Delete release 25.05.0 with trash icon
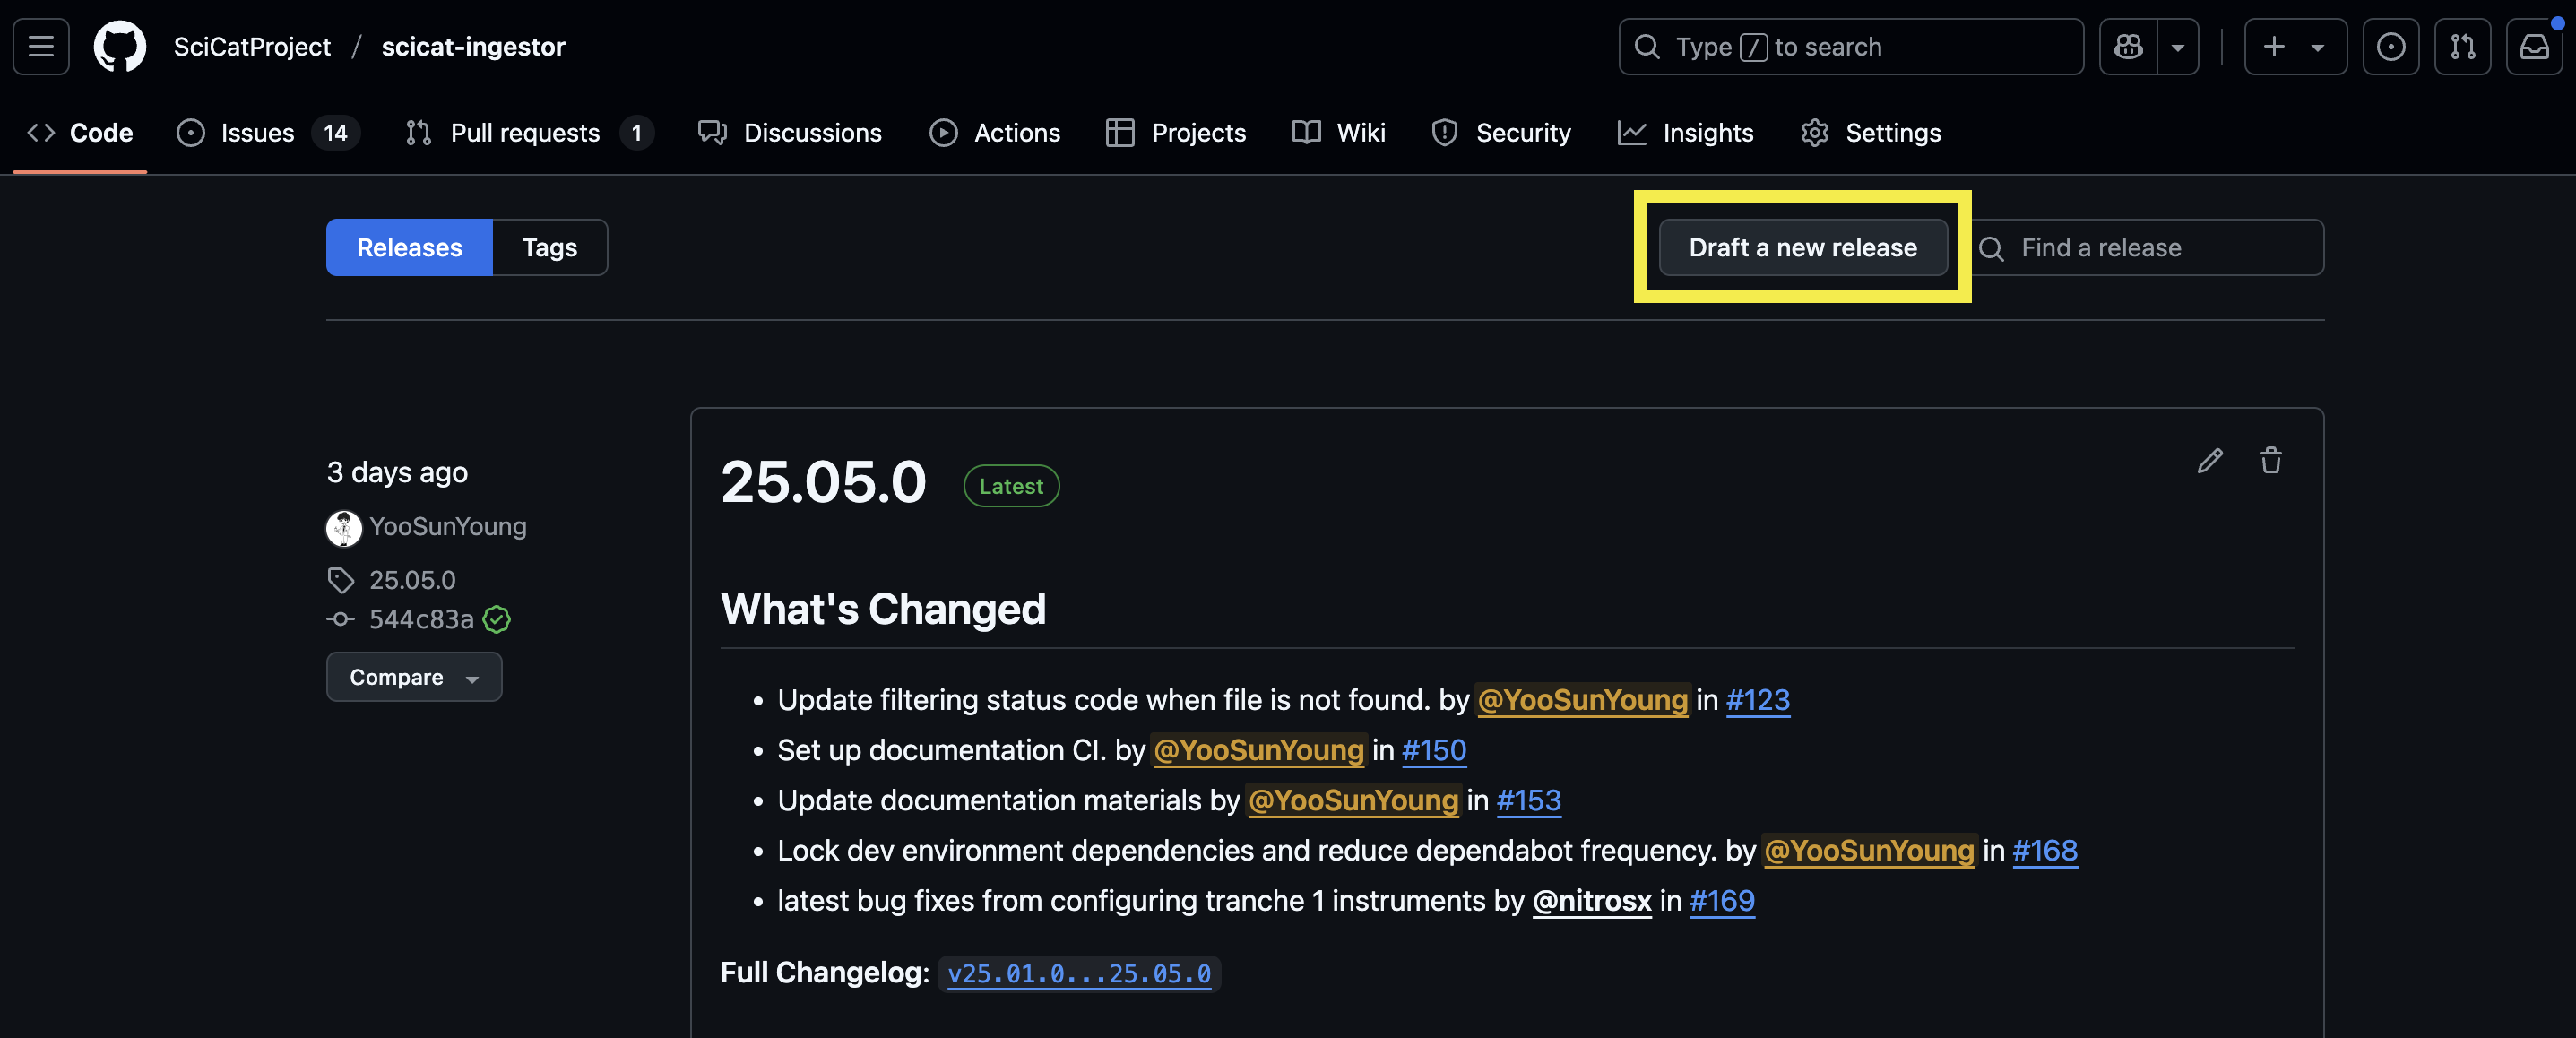Screen dimensions: 2576x1038 2271,461
